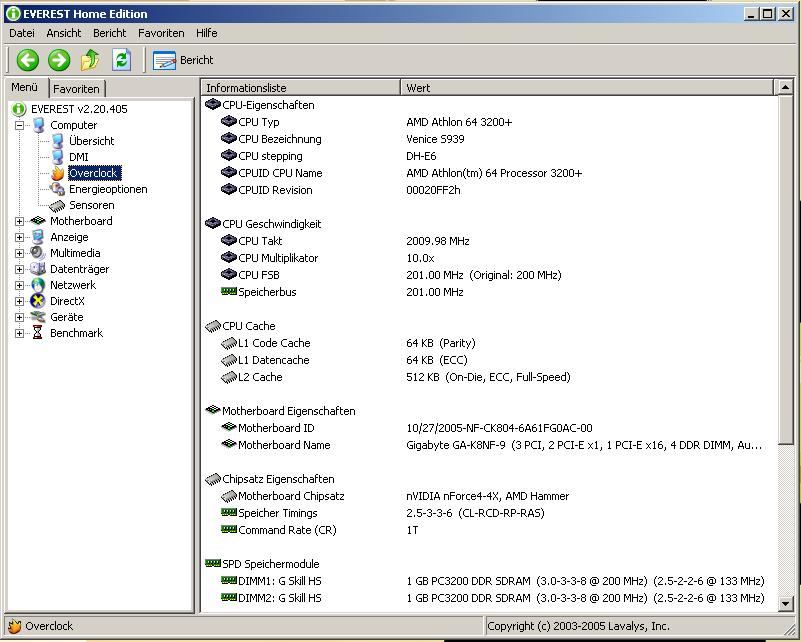This screenshot has height=642, width=801.
Task: Click the Speicherbus memory stick icon
Action: click(229, 291)
